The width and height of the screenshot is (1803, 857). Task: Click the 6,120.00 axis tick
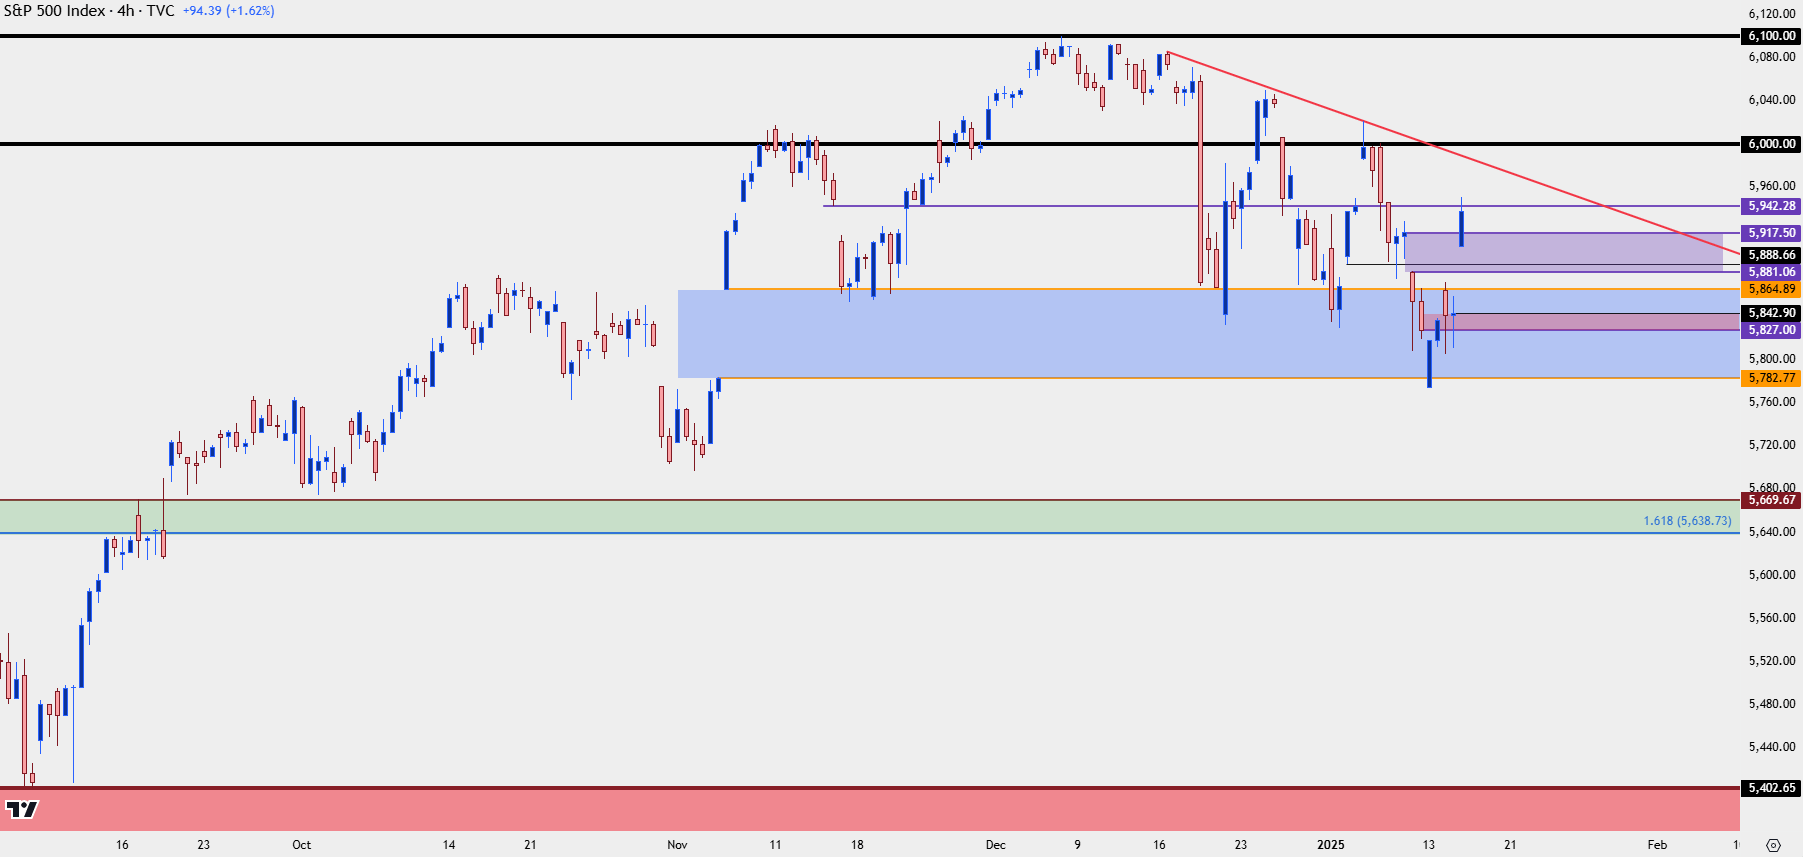pos(1772,14)
